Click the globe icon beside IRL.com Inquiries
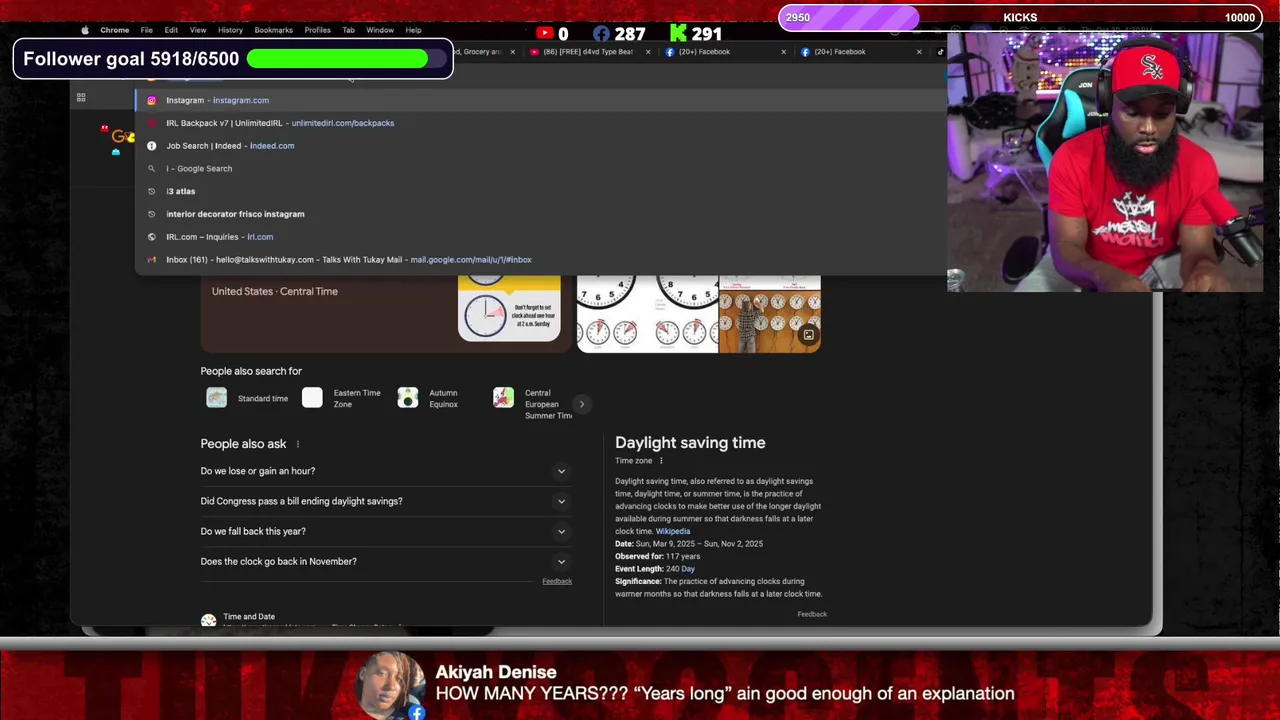Screen dimensions: 1280x720 pos(151,237)
